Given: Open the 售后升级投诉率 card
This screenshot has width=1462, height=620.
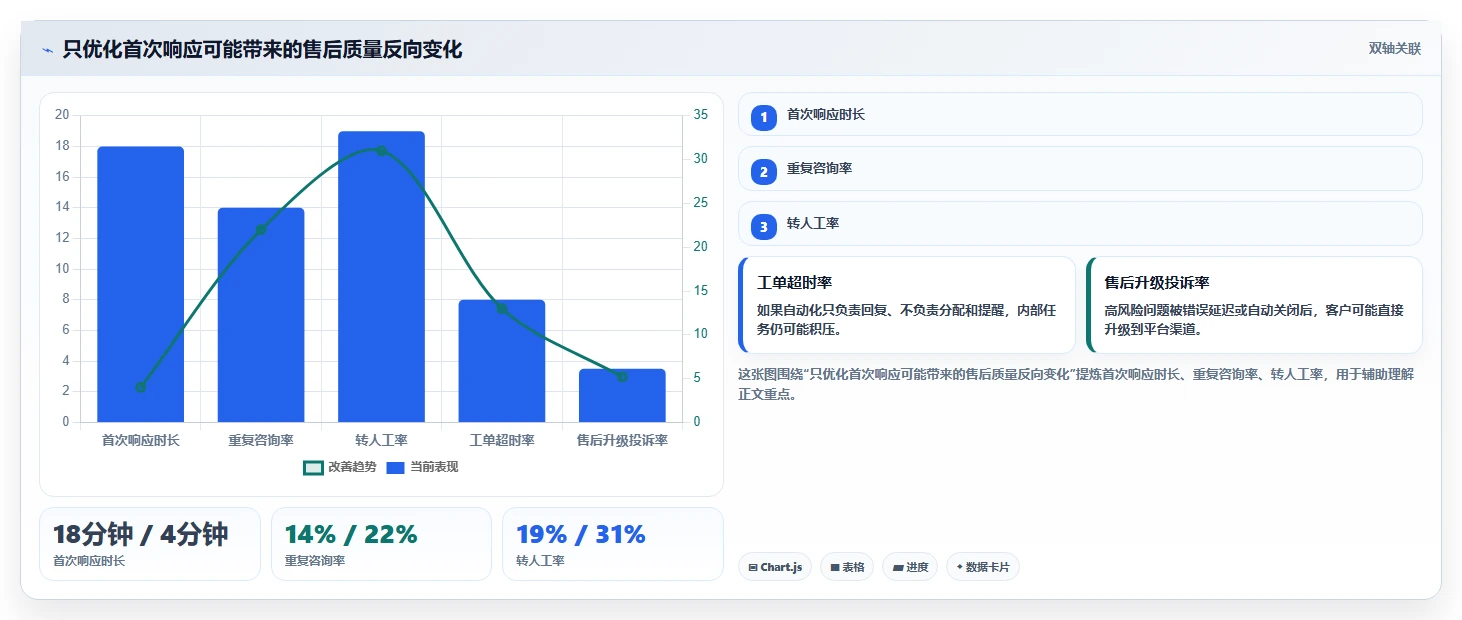Looking at the screenshot, I should click(1254, 305).
